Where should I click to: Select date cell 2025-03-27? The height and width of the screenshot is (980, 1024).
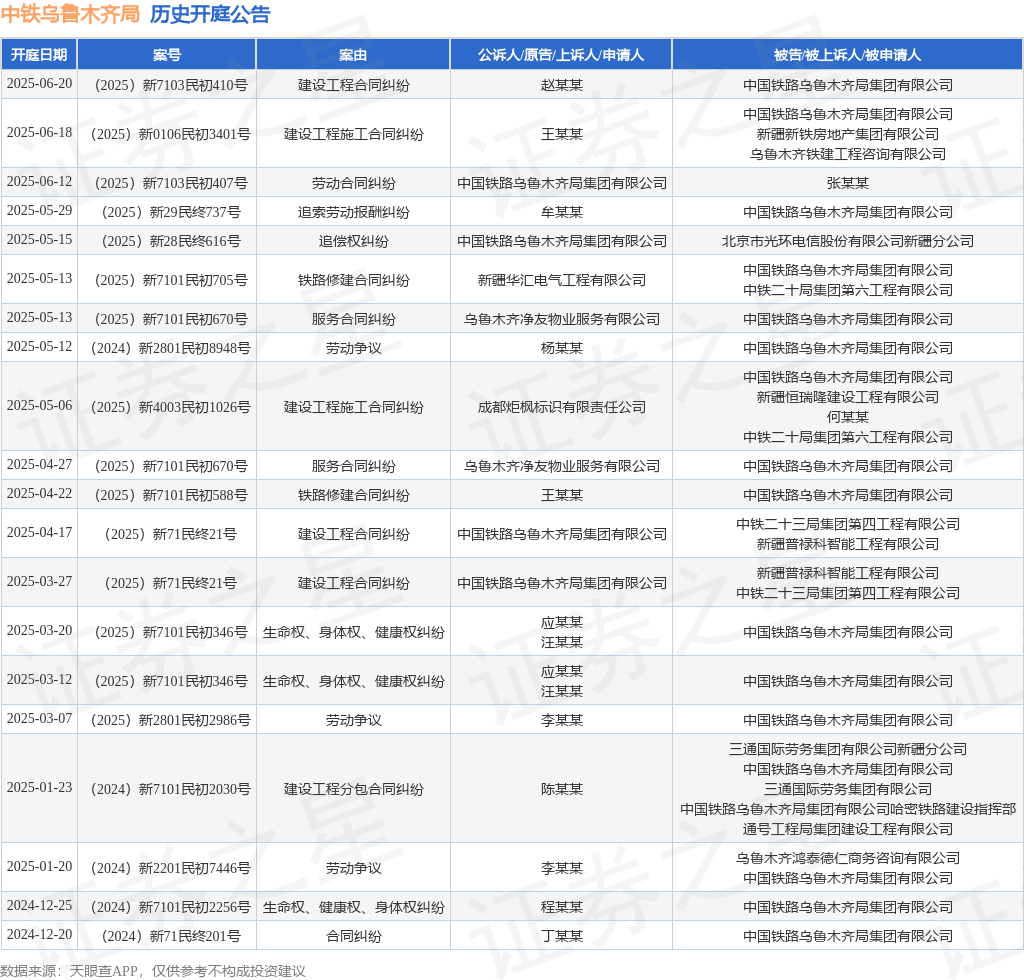pos(39,582)
